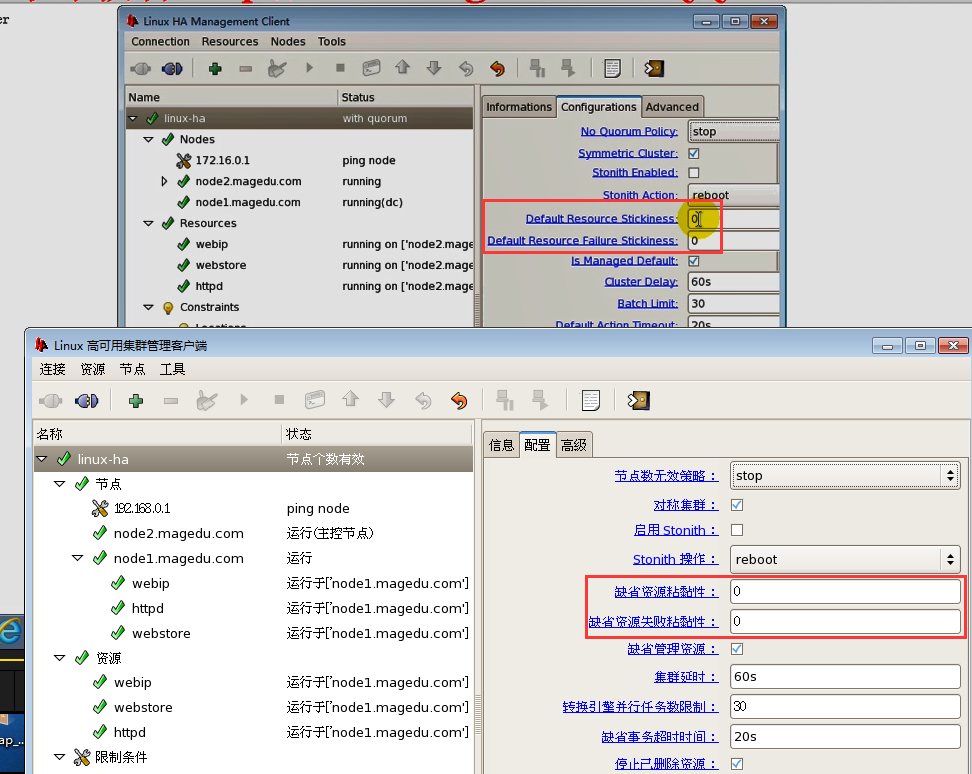Open Stonith 操作 reboot dropdown
Screen dimensions: 972x774
coord(845,559)
